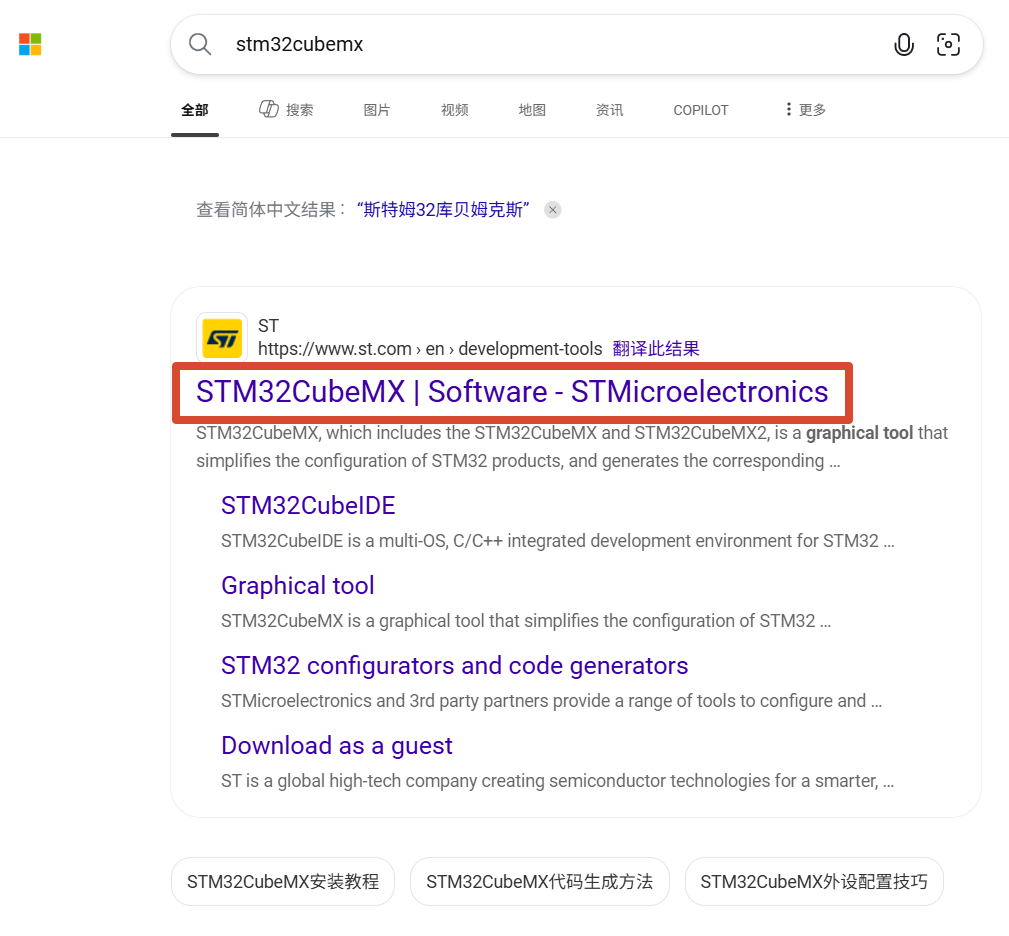Switch to the 资讯 tab
Image resolution: width=1009 pixels, height=936 pixels.
pos(609,110)
